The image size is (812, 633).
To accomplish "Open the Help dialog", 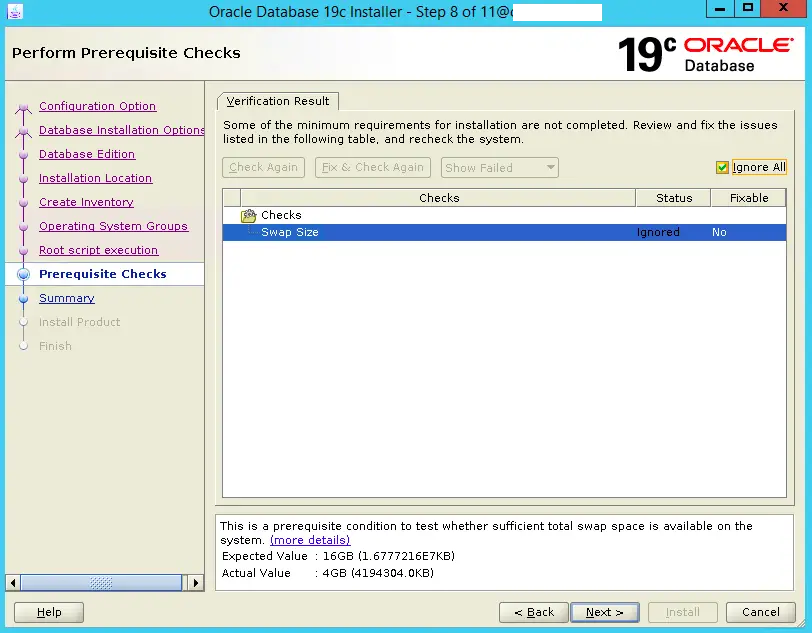I will pyautogui.click(x=49, y=612).
